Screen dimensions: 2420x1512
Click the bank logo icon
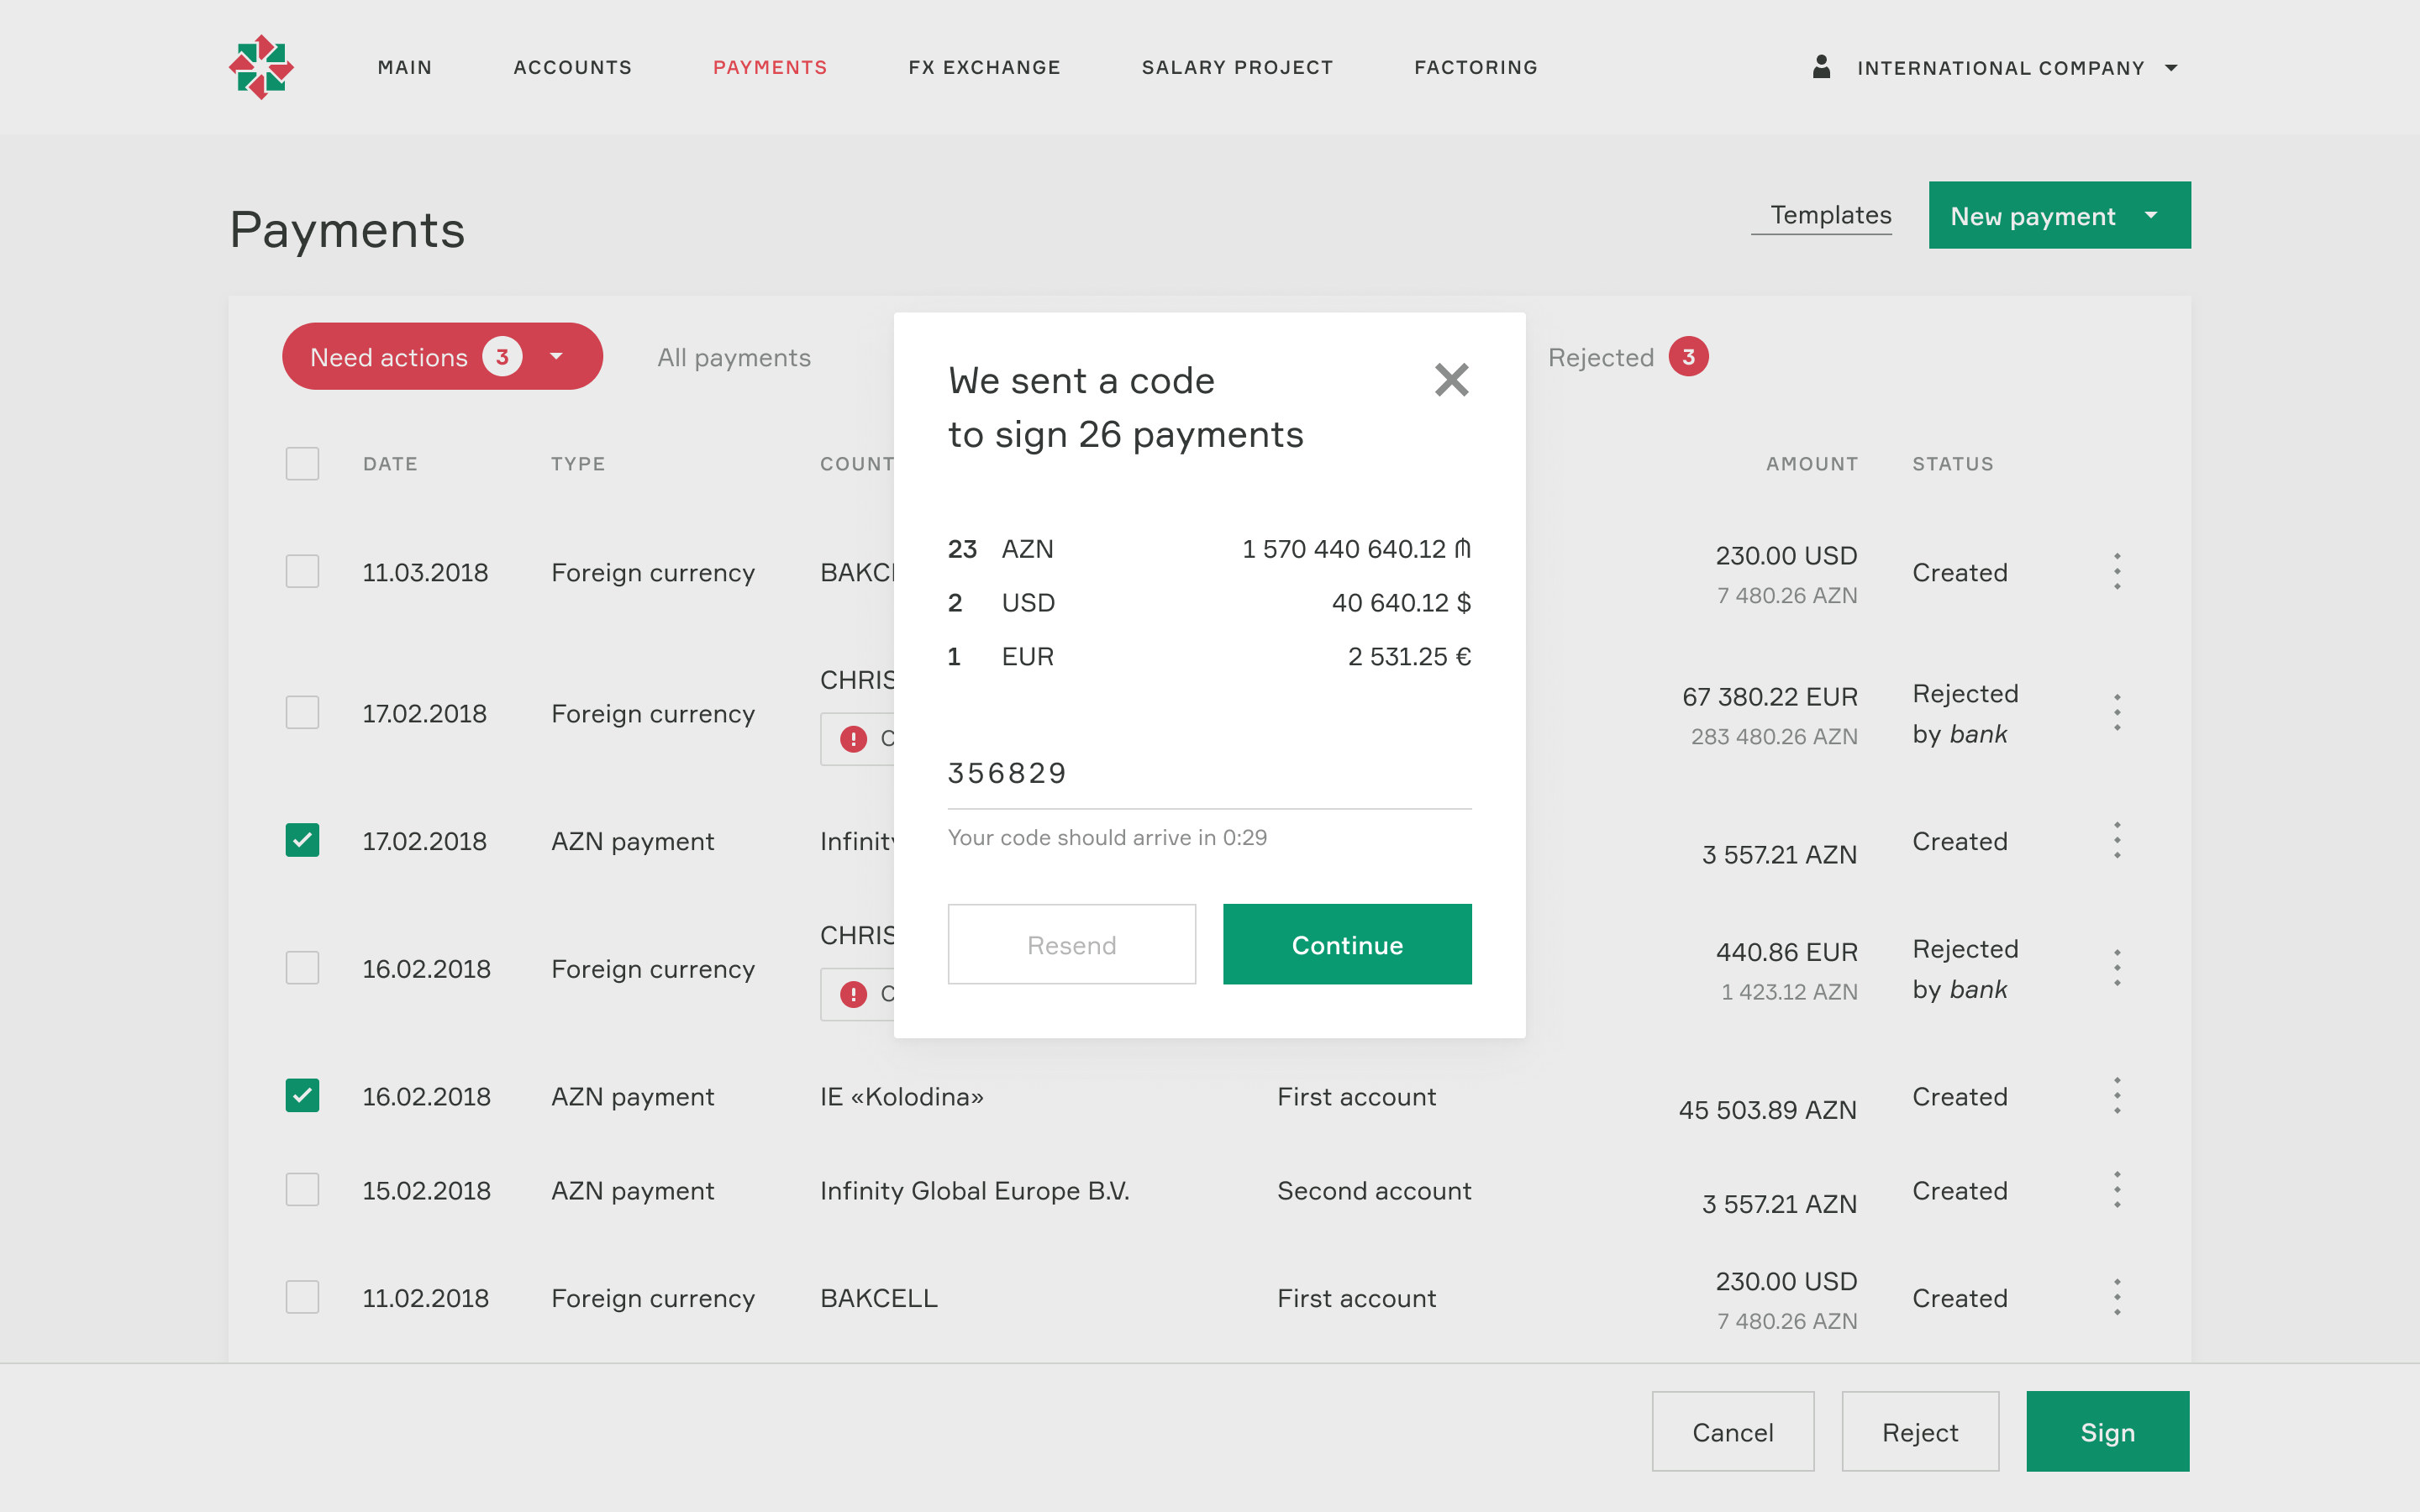[x=261, y=67]
